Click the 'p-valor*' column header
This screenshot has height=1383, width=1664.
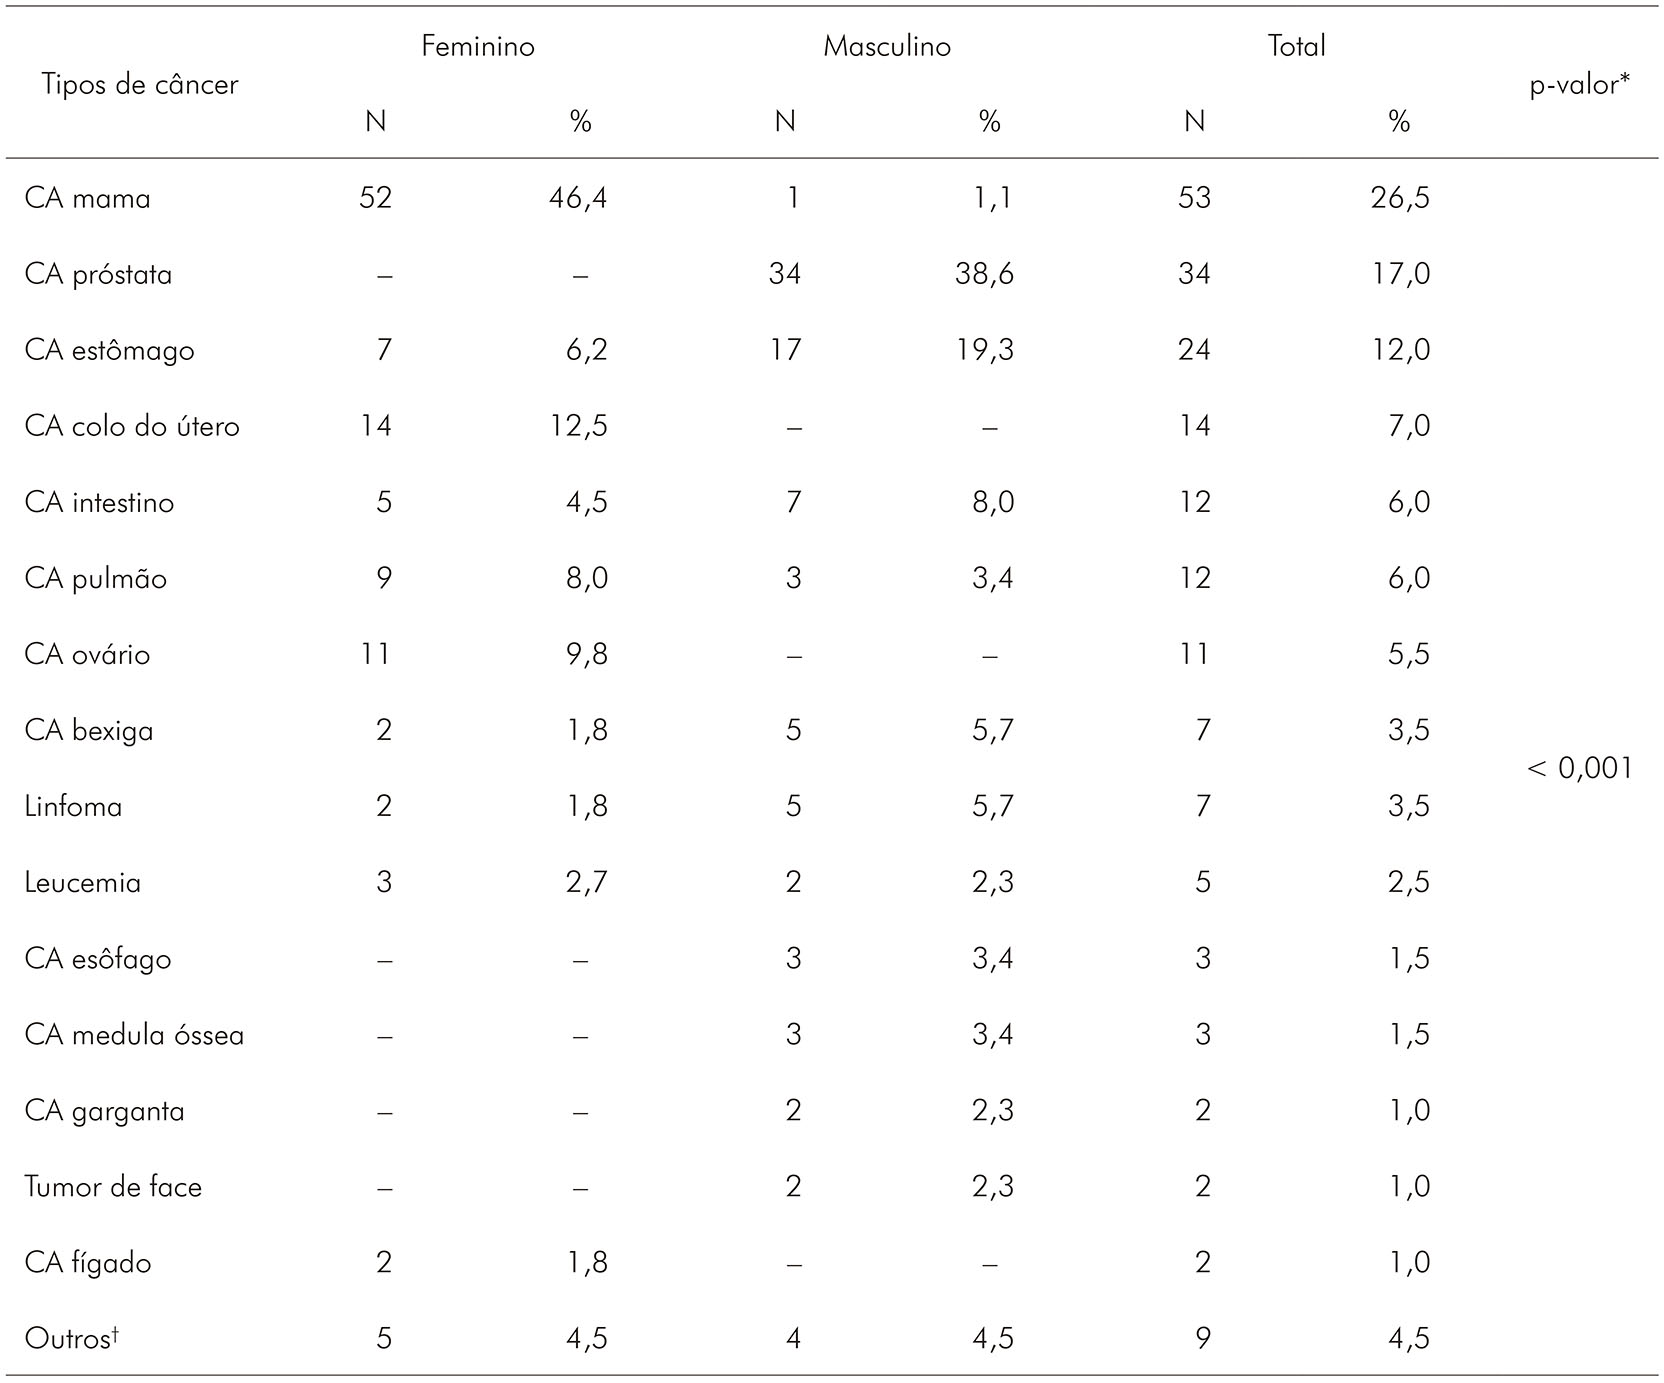tap(1580, 85)
